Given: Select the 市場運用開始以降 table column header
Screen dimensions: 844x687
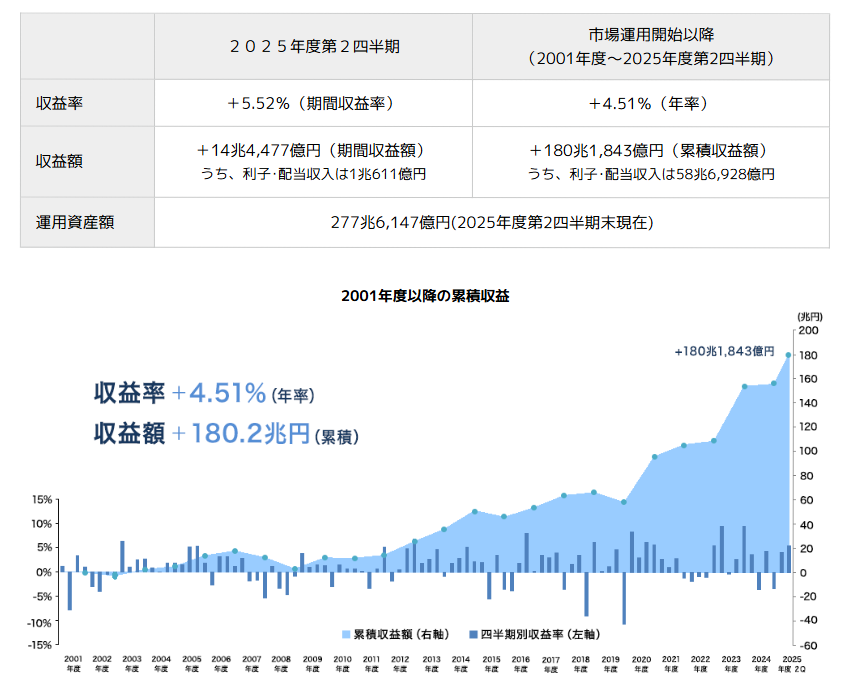Looking at the screenshot, I should [x=650, y=47].
